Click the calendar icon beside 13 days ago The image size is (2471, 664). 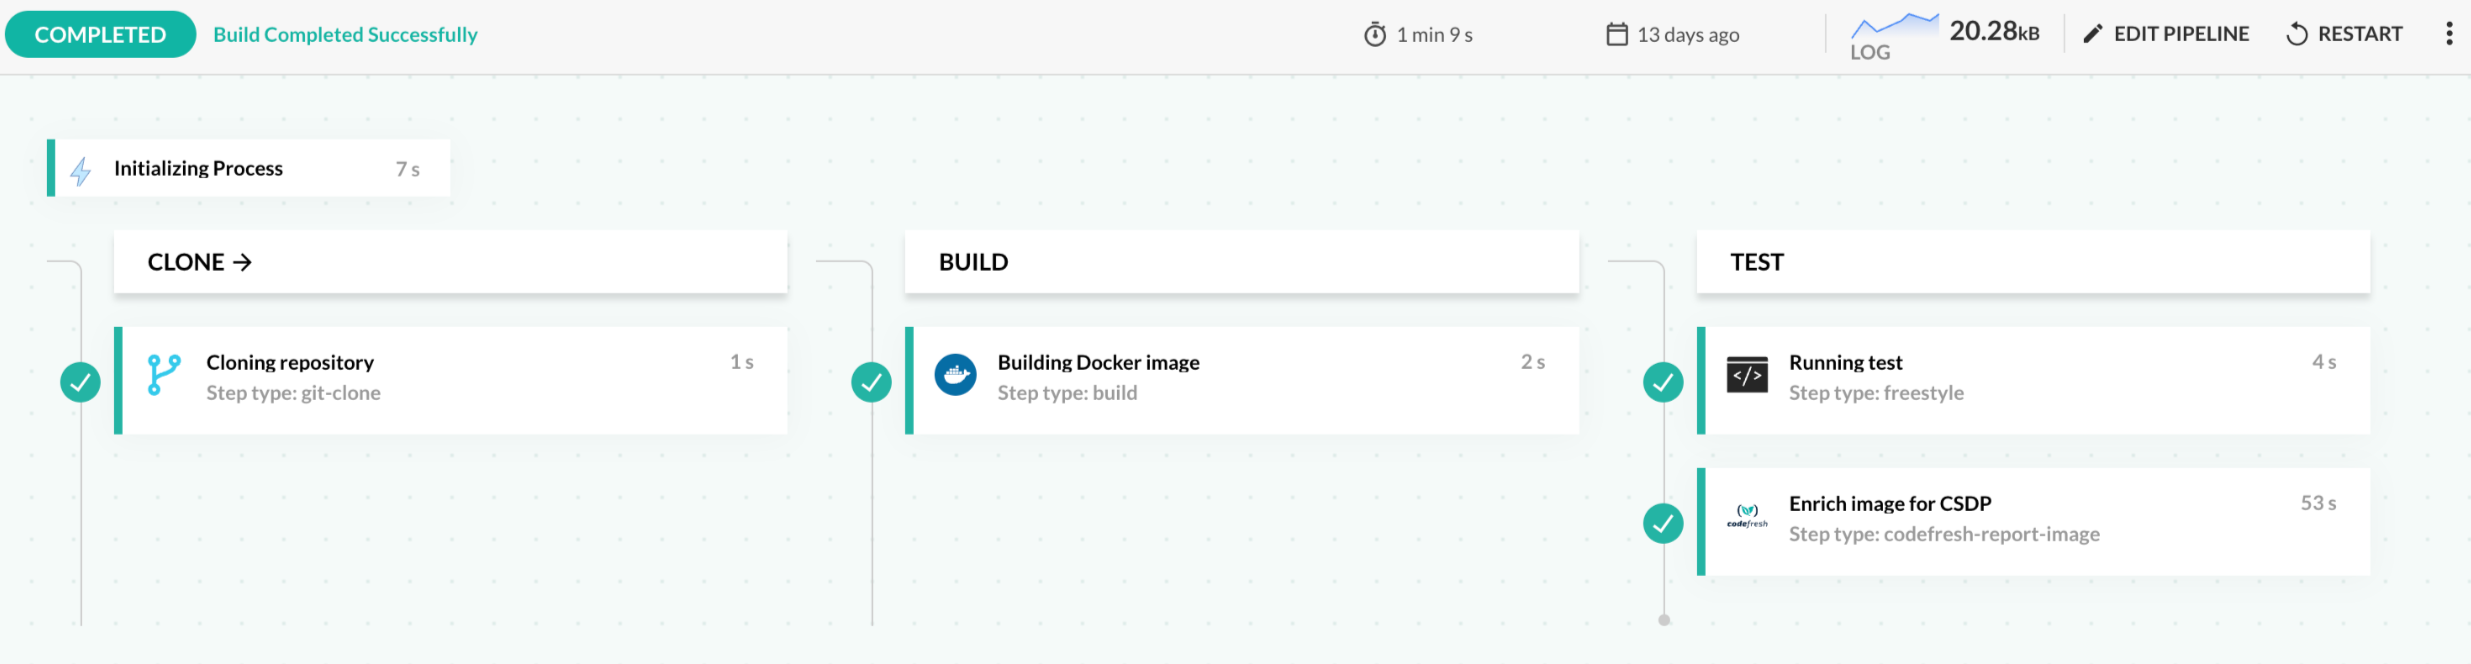pos(1616,35)
